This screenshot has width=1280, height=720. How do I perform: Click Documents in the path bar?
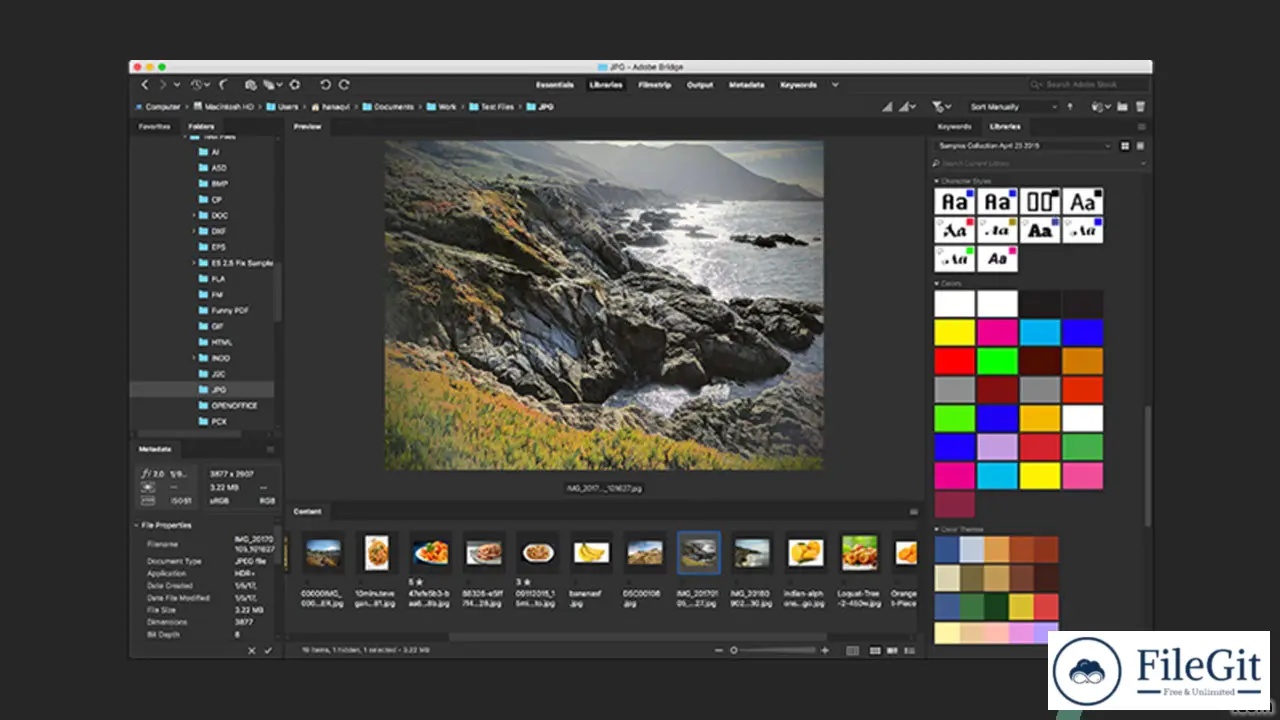coord(387,107)
